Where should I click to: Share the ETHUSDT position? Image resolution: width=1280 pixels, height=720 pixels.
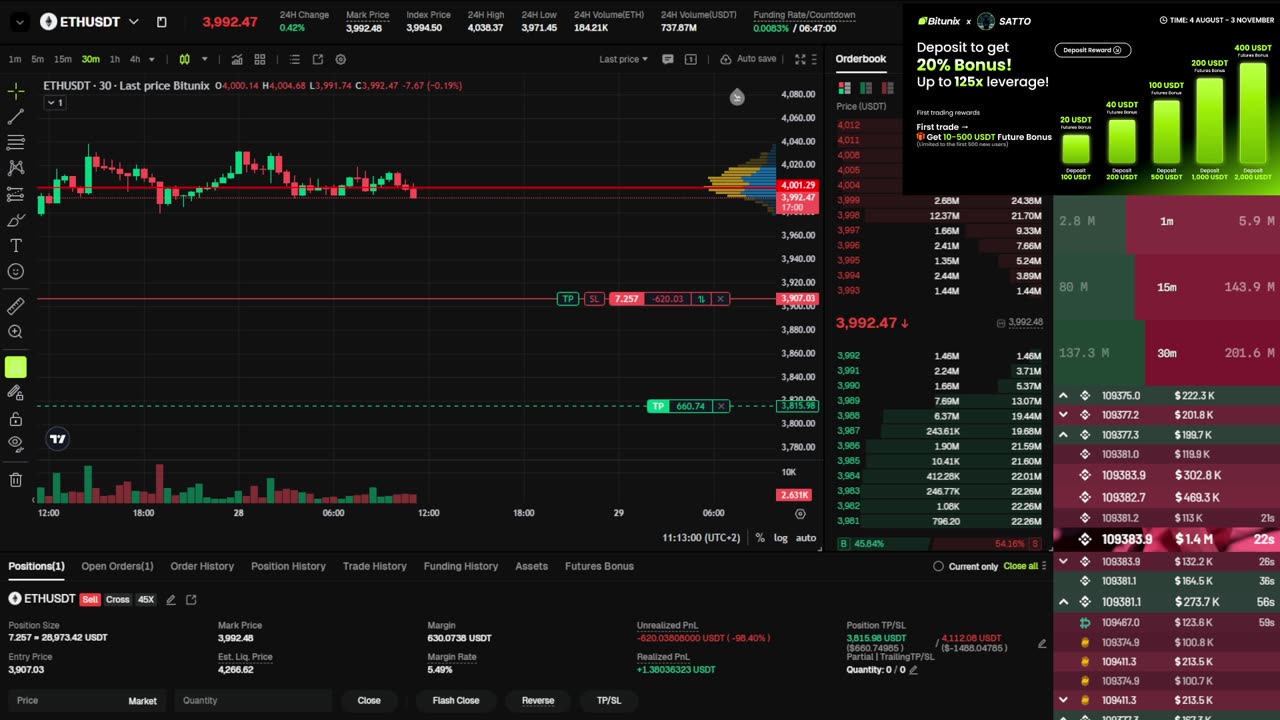pyautogui.click(x=191, y=599)
